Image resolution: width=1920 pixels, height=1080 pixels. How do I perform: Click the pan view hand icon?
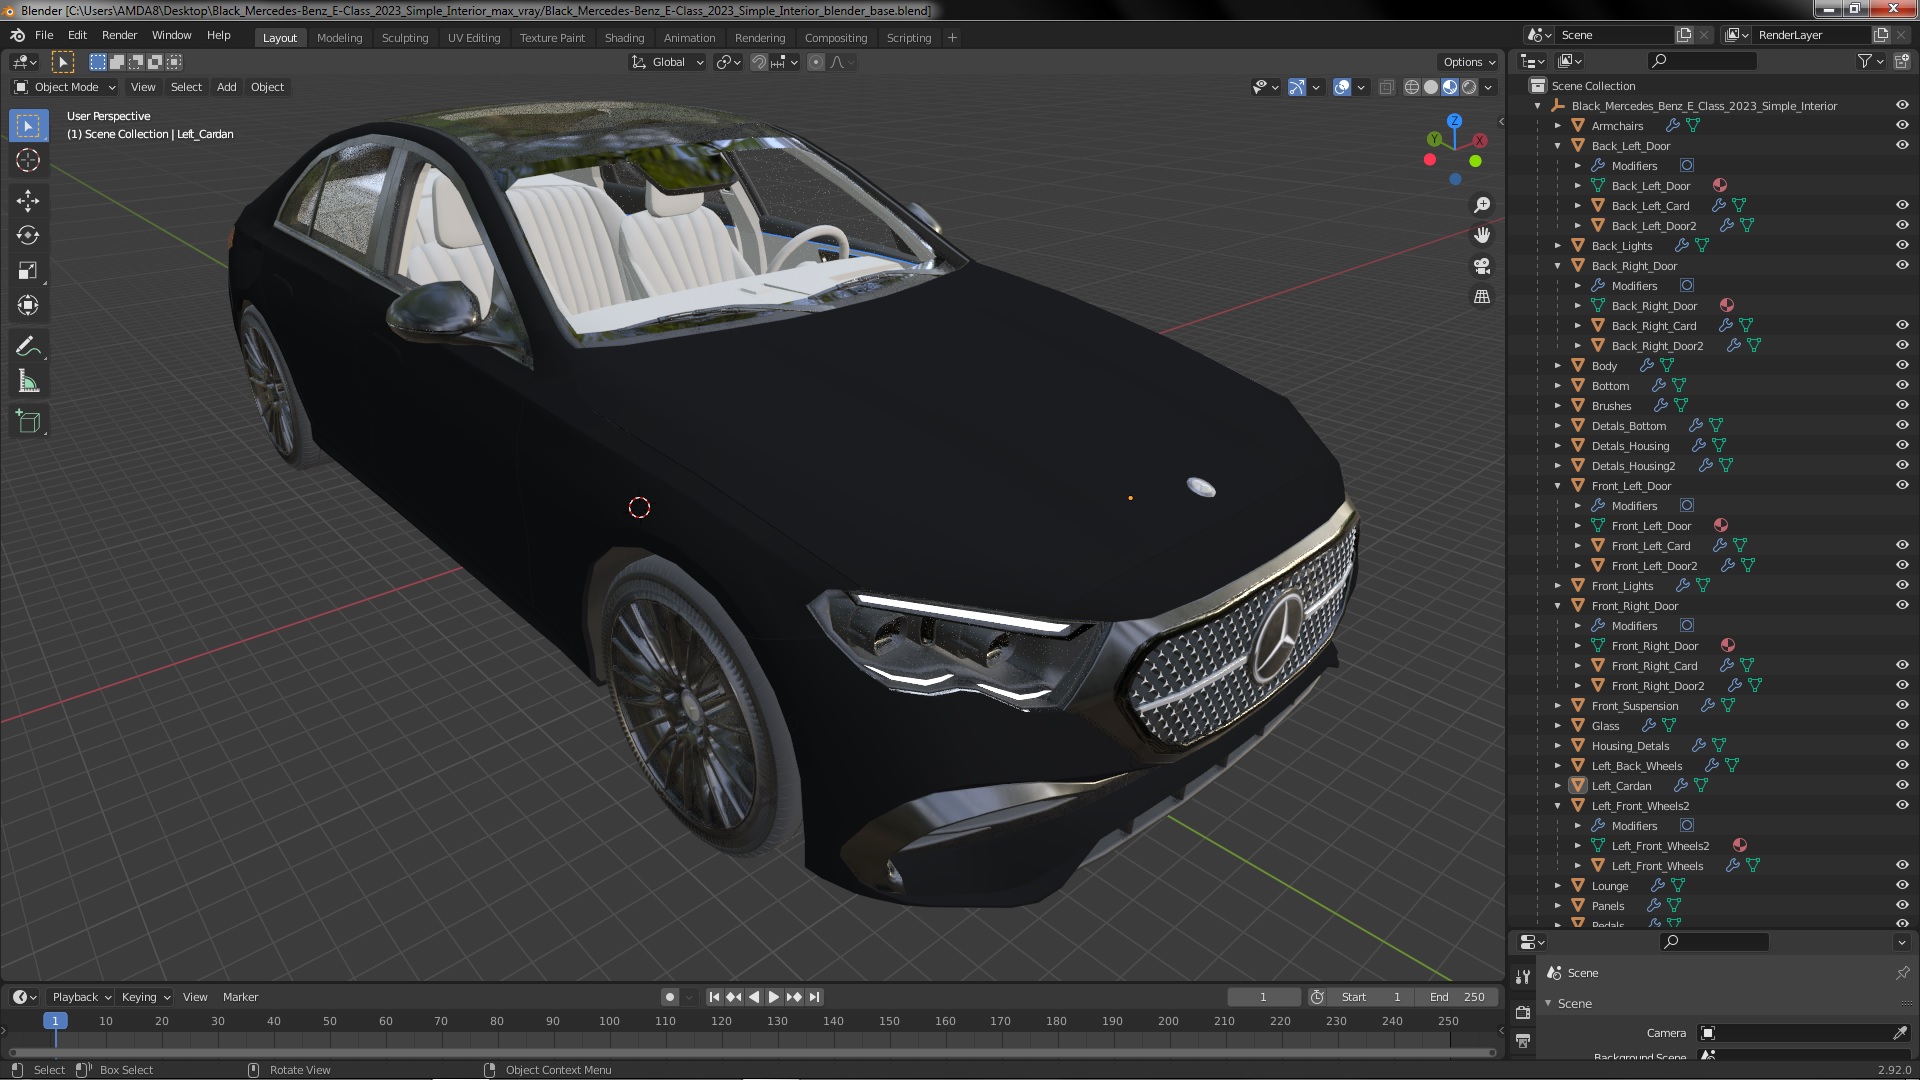1482,235
